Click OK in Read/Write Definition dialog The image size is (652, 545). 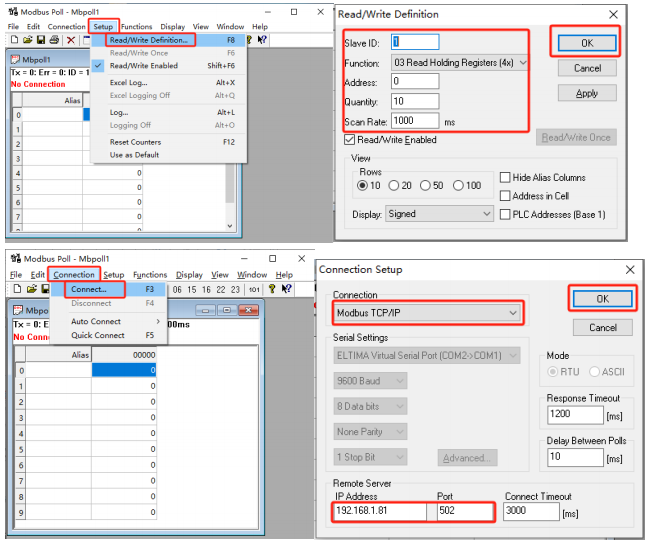[587, 43]
